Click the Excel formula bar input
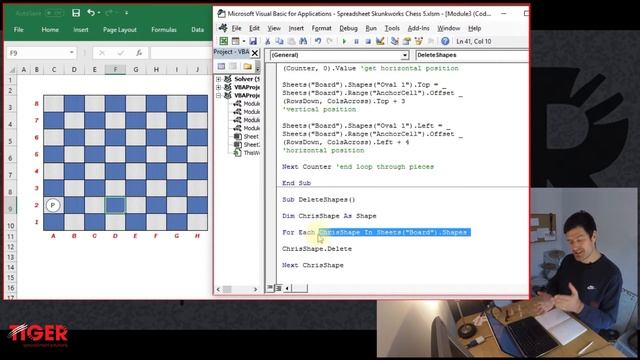 point(181,53)
